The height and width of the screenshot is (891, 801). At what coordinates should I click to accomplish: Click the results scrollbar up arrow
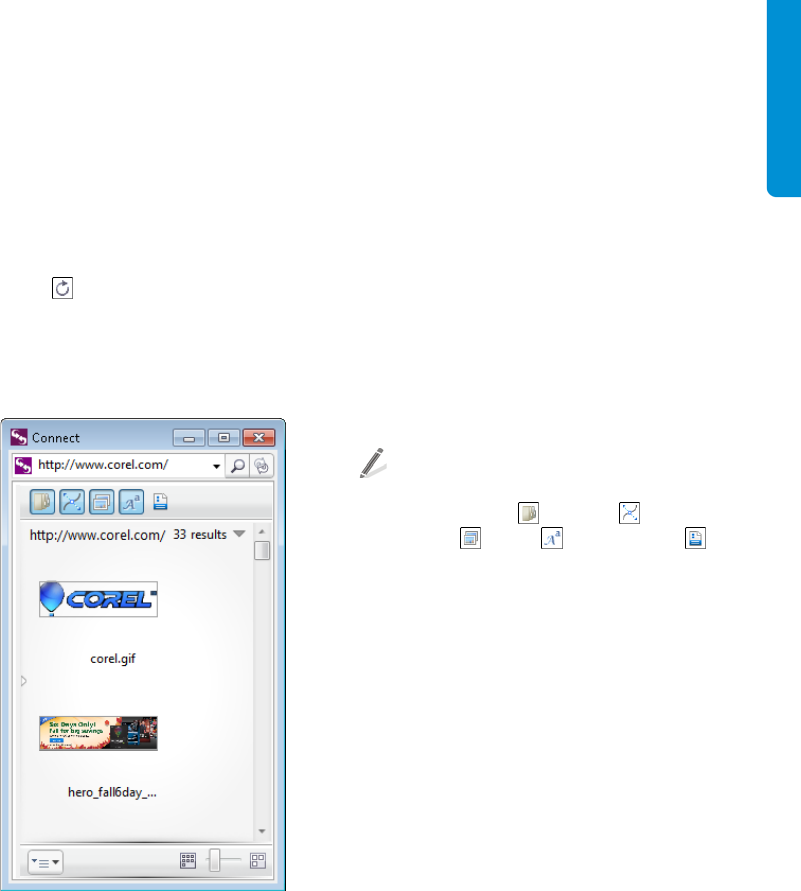262,532
